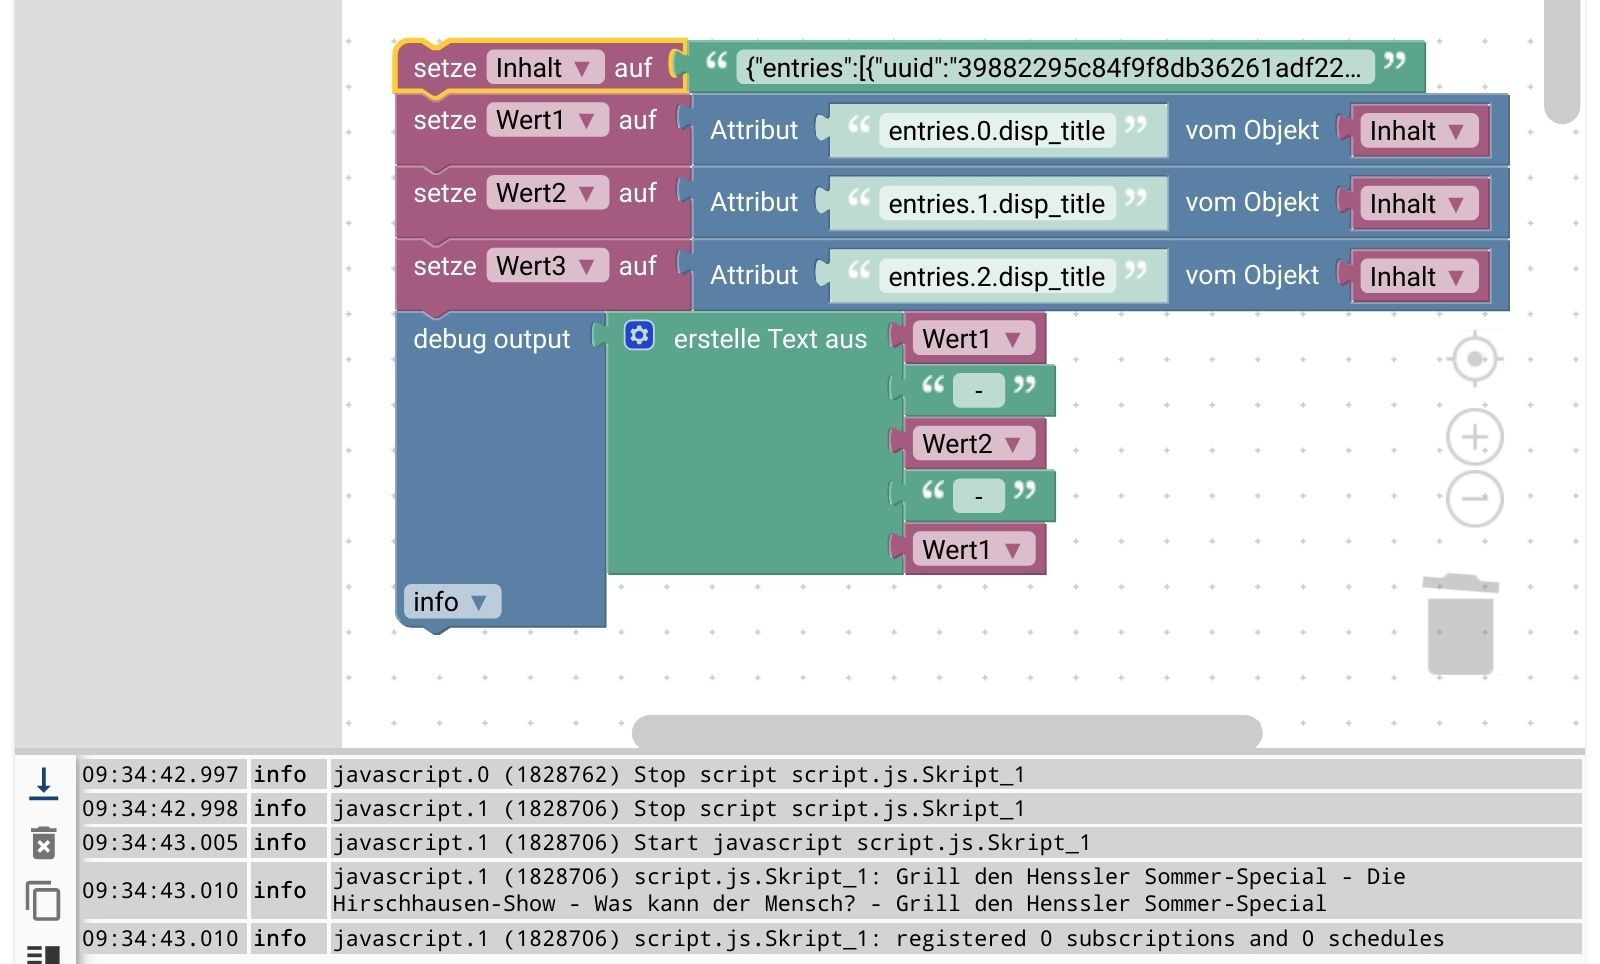Viewport: 1600px width, 964px height.
Task: Copy the log with the copy icon
Action: tap(43, 900)
